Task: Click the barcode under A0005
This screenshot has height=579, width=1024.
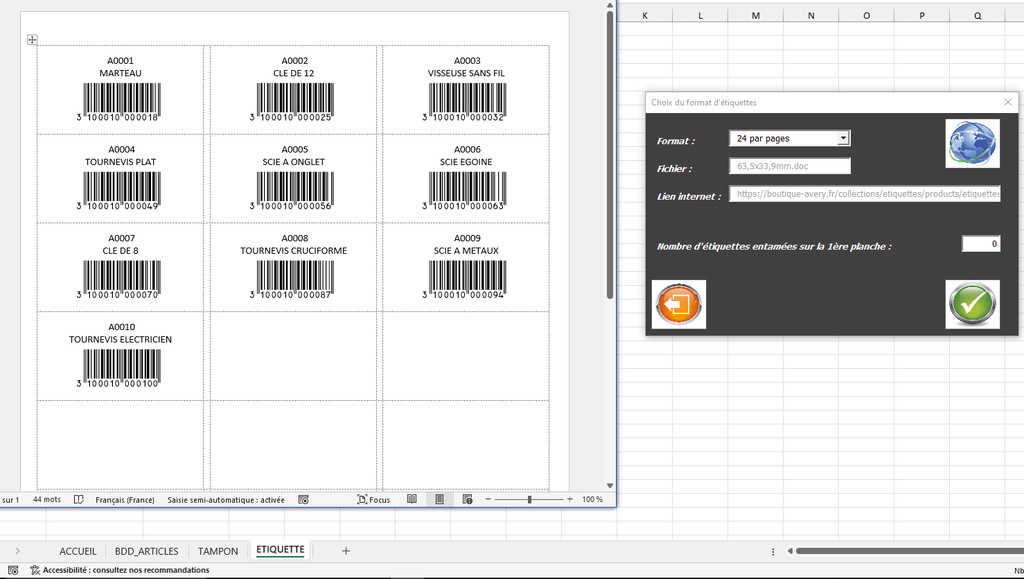Action: click(294, 191)
